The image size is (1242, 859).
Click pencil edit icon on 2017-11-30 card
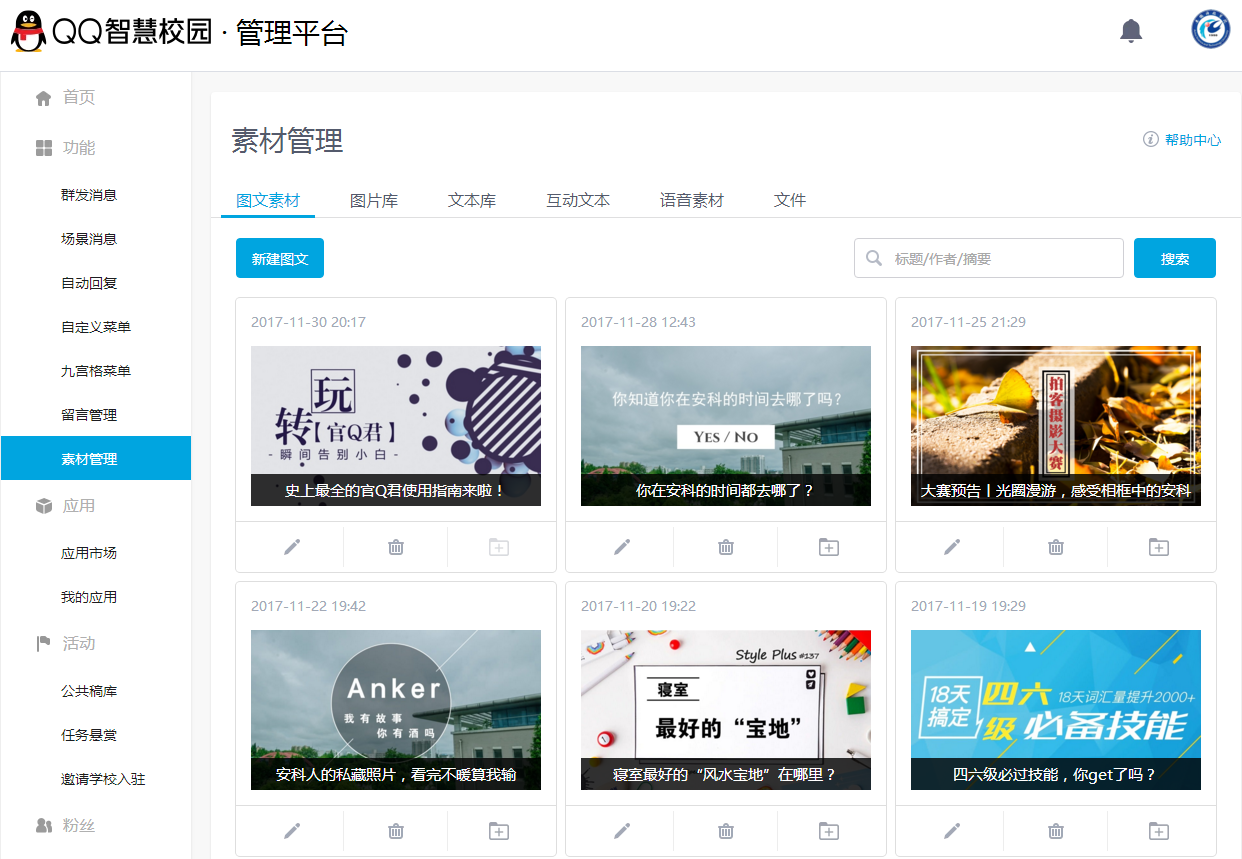tap(292, 547)
